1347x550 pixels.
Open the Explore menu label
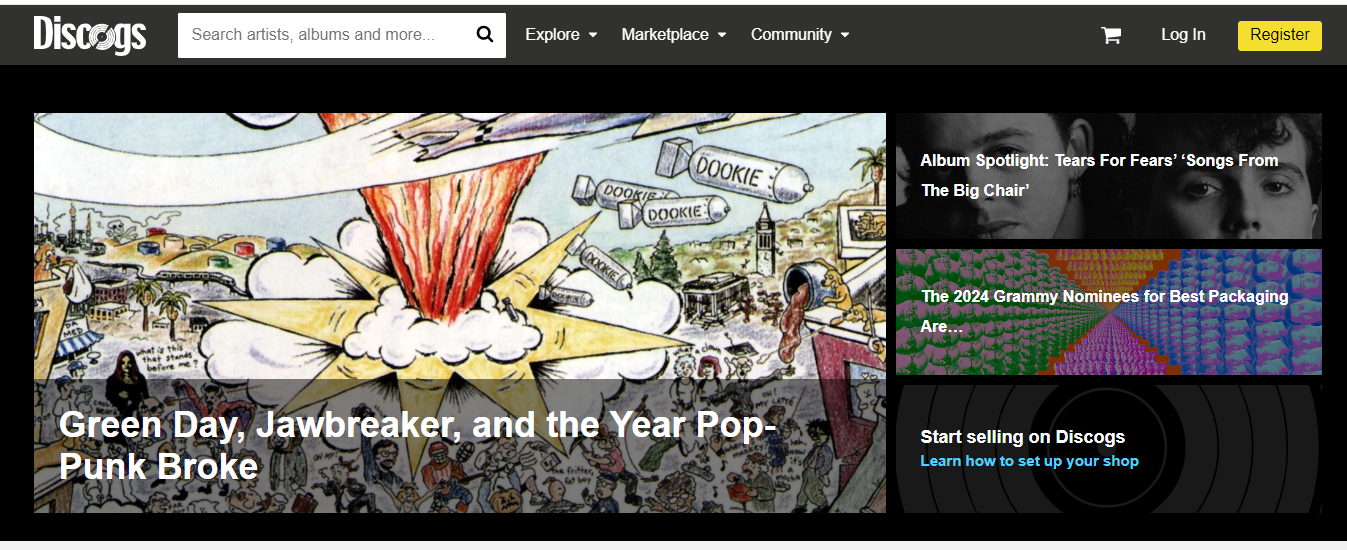[x=552, y=34]
